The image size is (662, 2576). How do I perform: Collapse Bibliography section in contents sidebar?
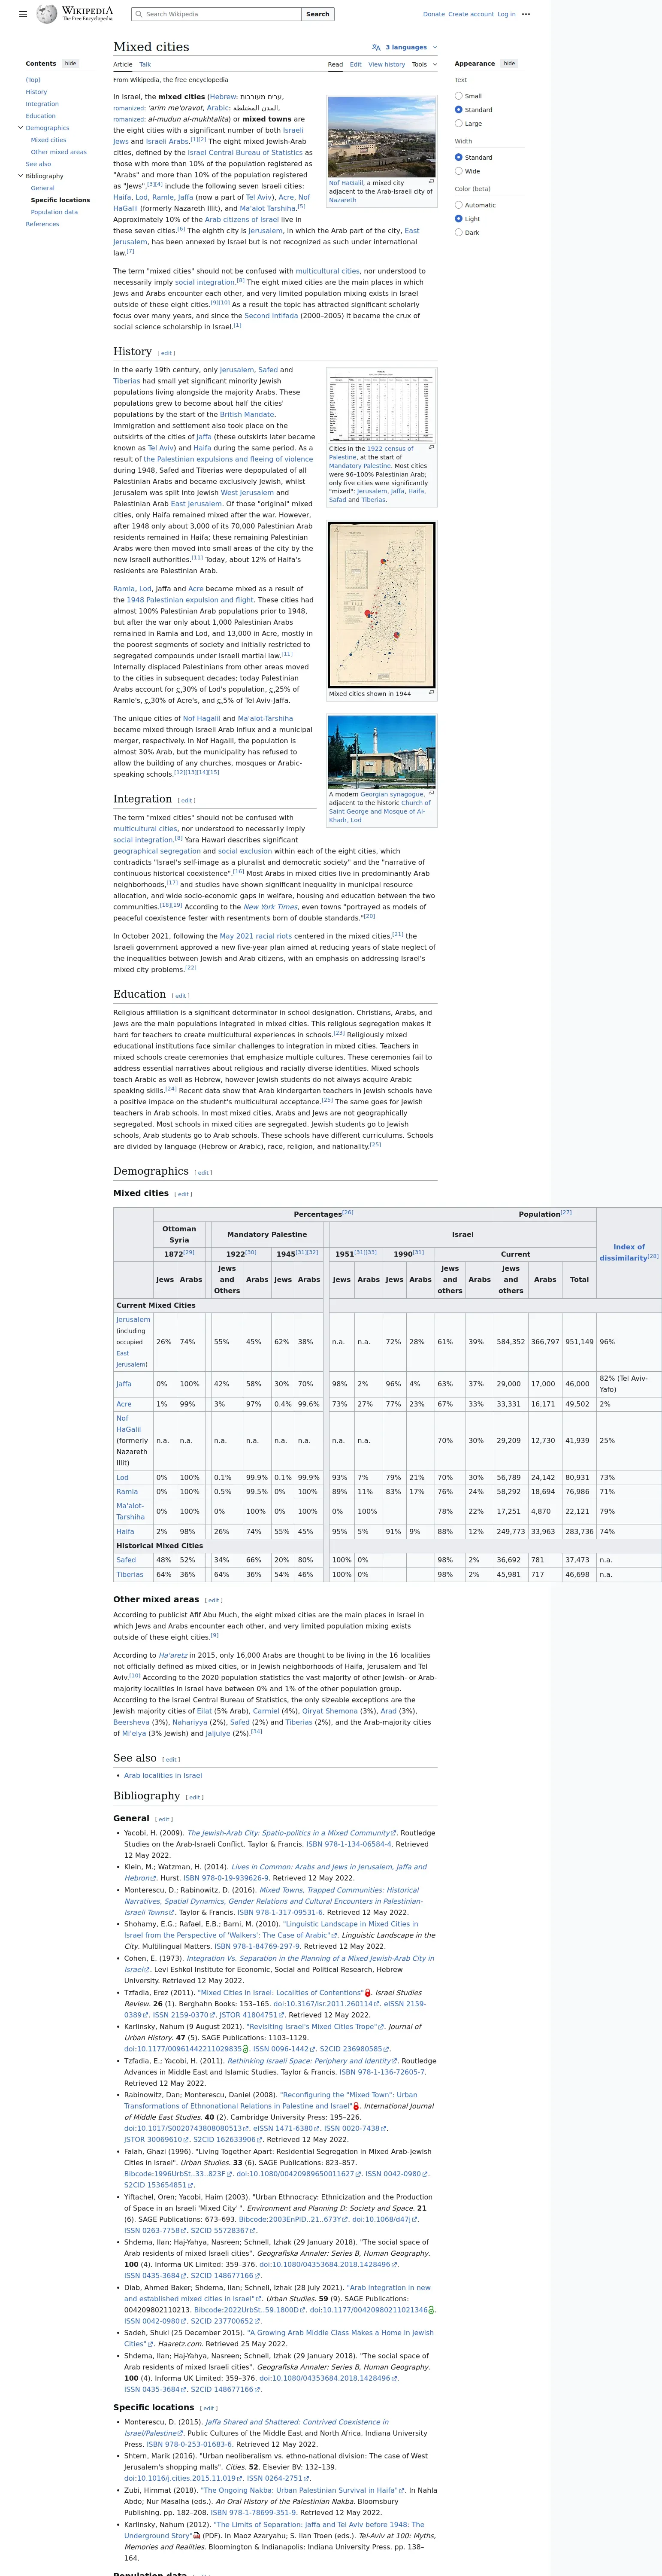point(20,176)
